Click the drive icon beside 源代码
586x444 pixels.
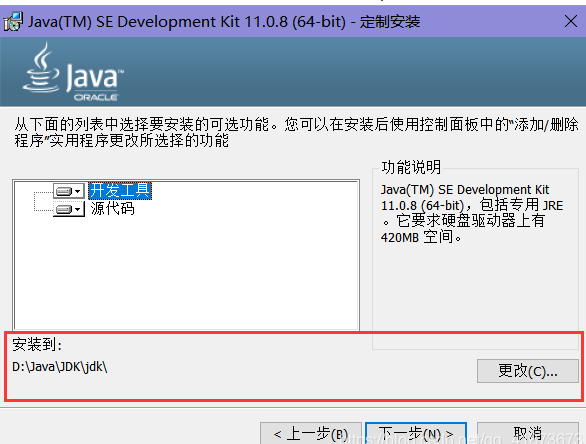click(x=64, y=209)
